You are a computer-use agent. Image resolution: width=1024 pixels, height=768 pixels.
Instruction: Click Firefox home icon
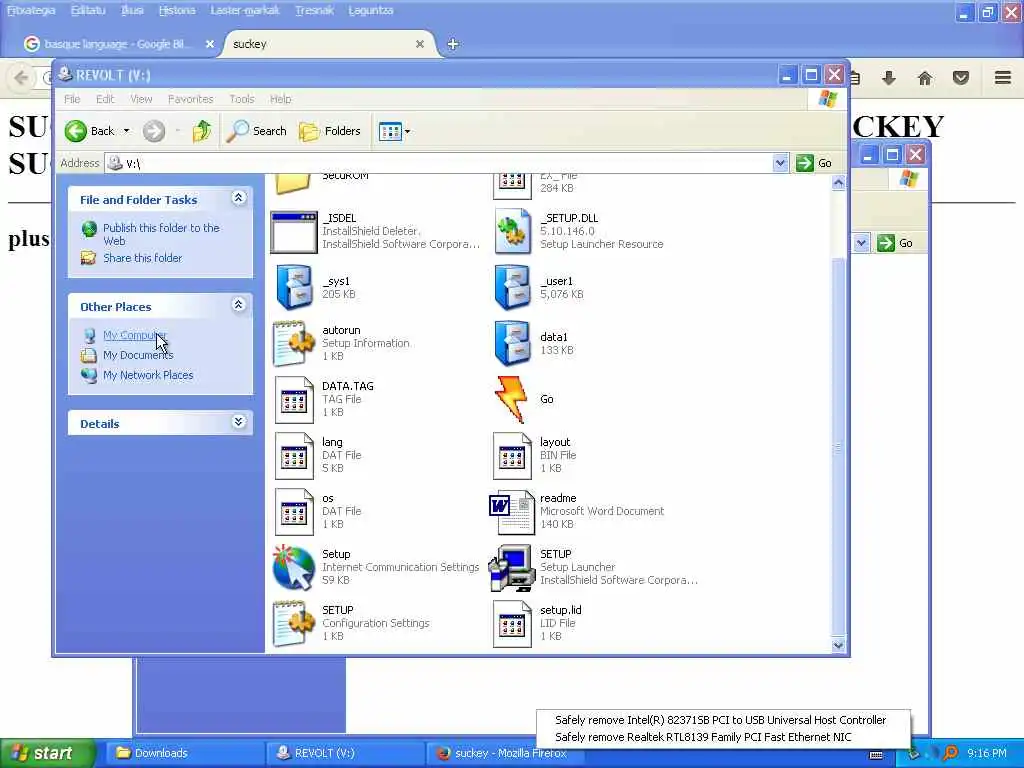(925, 78)
